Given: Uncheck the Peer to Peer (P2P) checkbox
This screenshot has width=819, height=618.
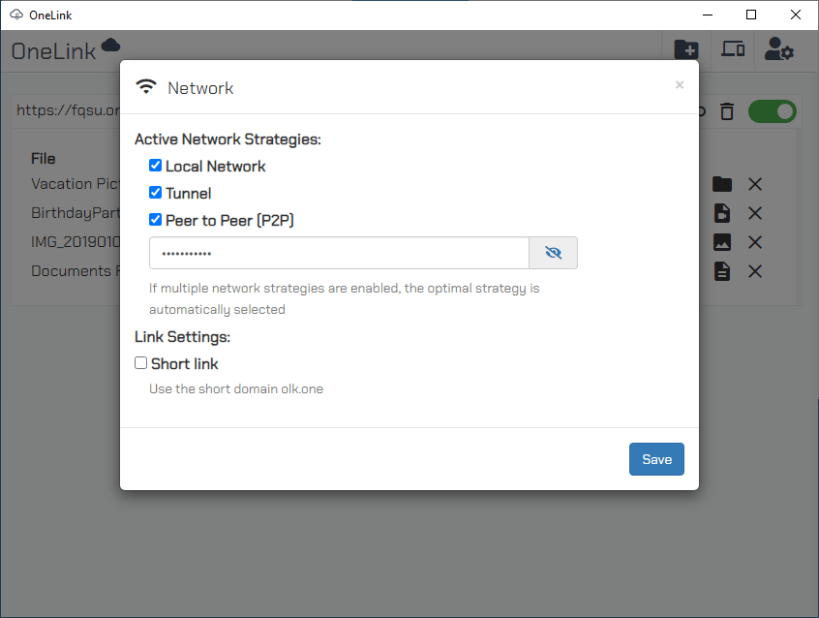Looking at the screenshot, I should pos(155,219).
